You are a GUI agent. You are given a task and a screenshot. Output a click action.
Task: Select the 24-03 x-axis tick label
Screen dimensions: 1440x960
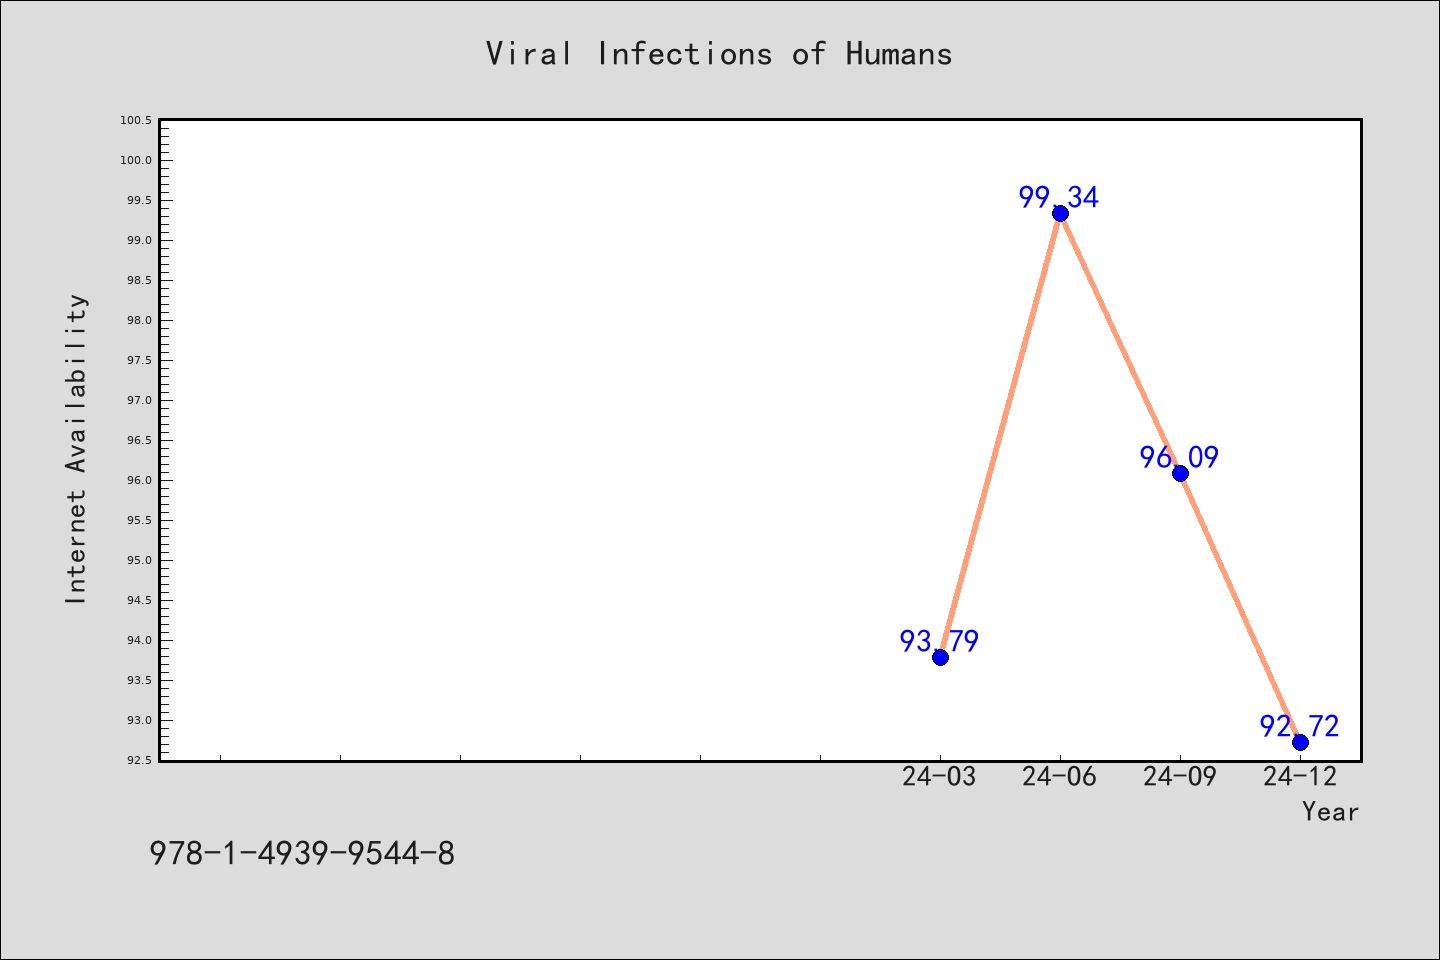click(939, 776)
